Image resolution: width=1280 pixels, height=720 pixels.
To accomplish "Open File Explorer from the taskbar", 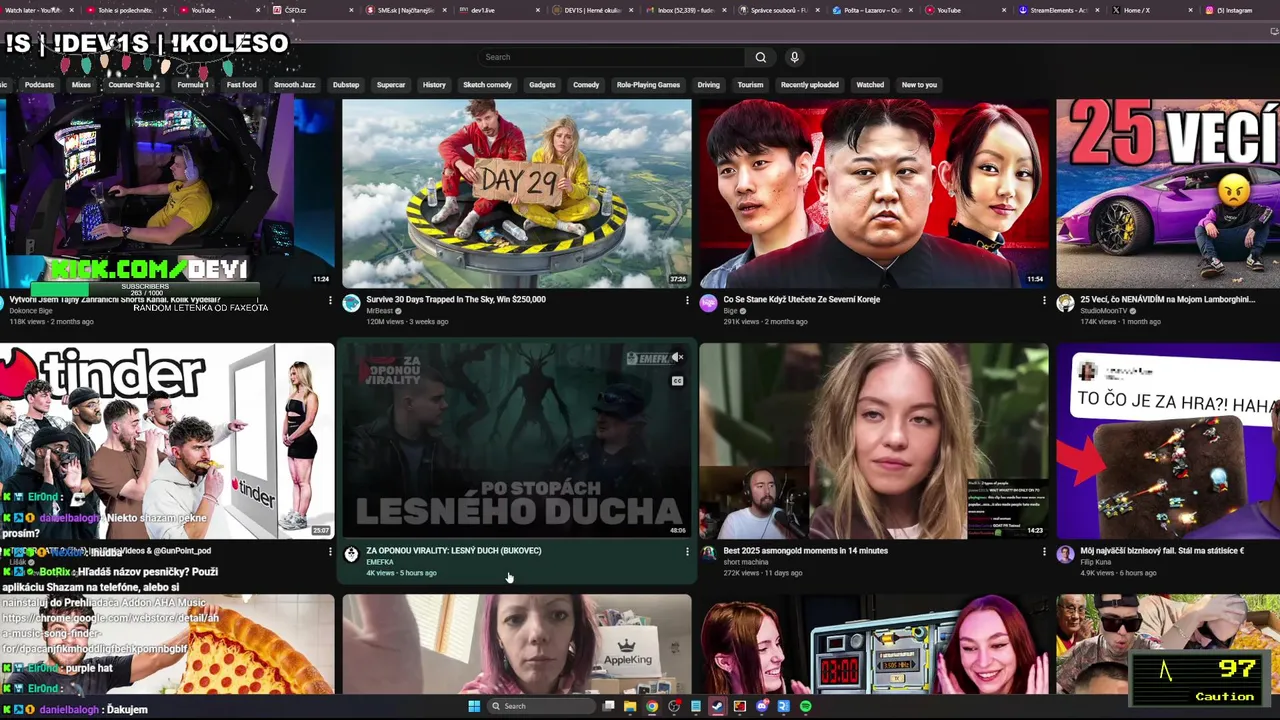I will (630, 706).
